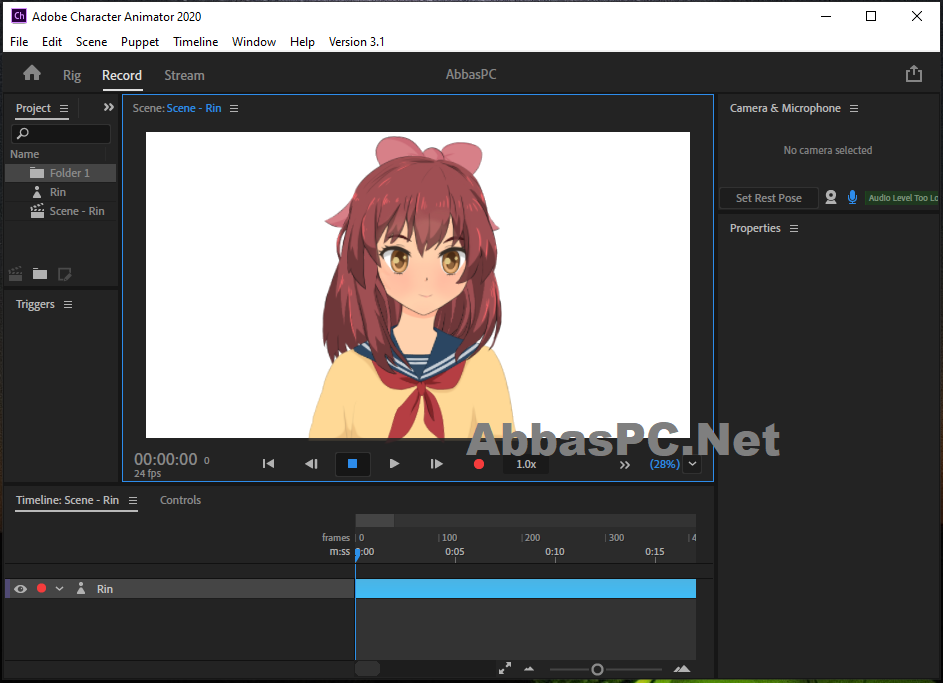
Task: Click the timeline horizontal scrollbar thumb
Action: coord(367,669)
